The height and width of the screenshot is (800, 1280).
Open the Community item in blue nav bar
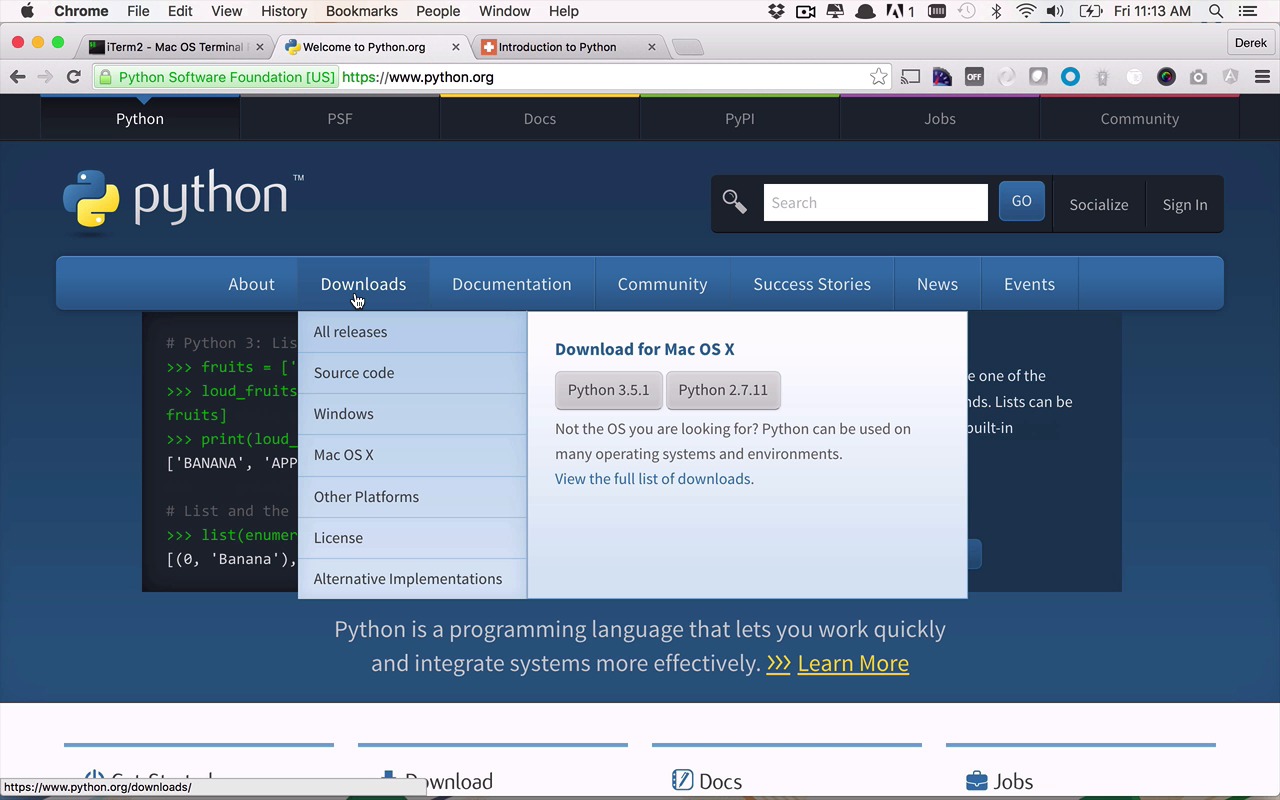pos(662,284)
